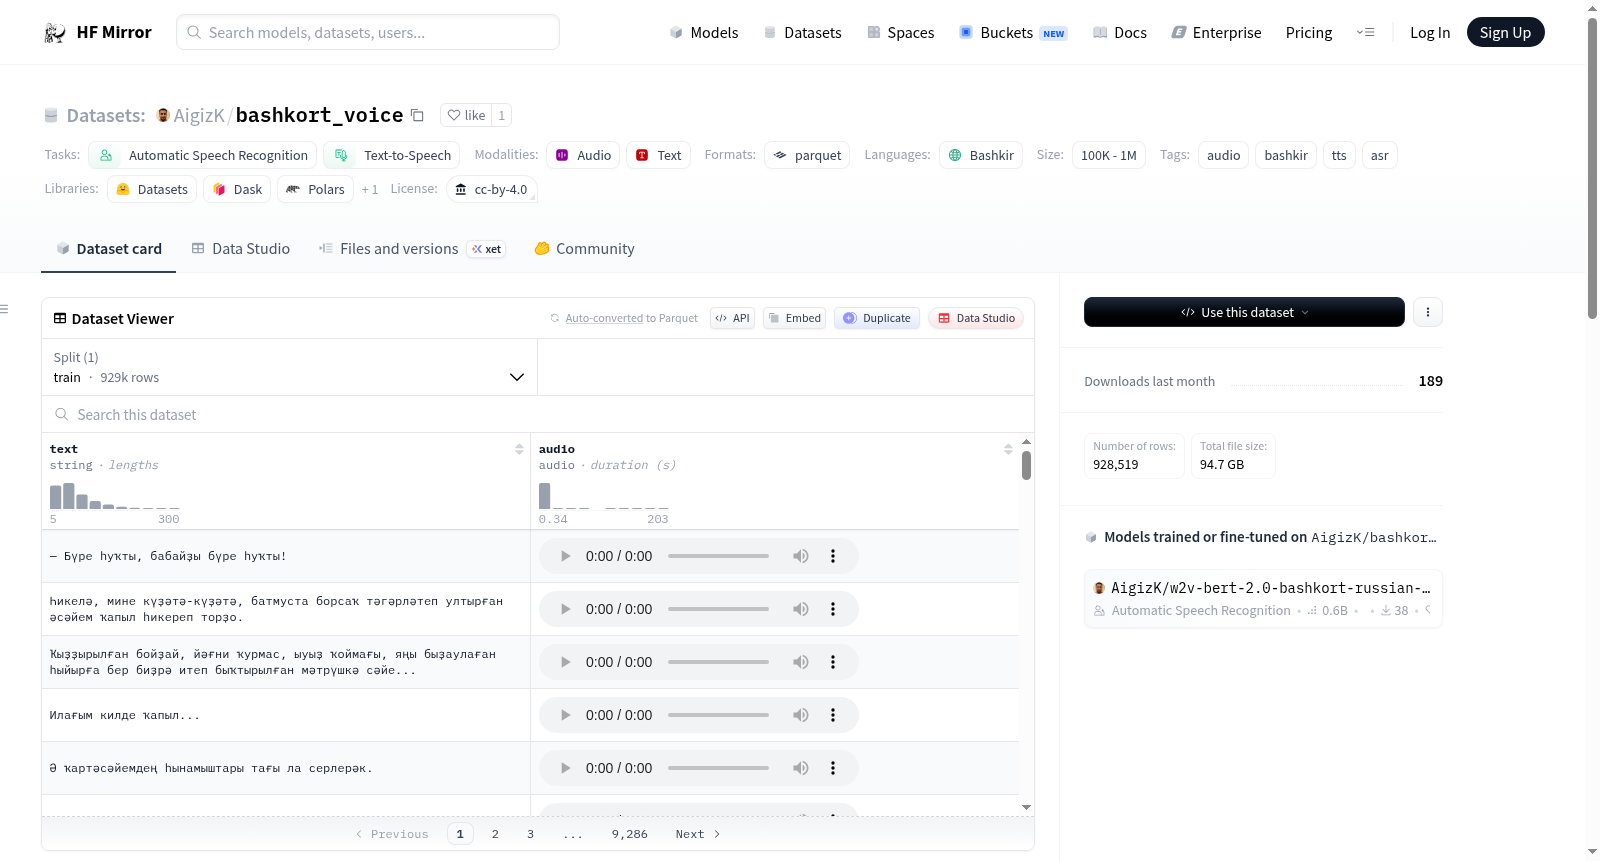The image size is (1600, 861).
Task: Jump to page 2 of the viewer
Action: [x=495, y=834]
